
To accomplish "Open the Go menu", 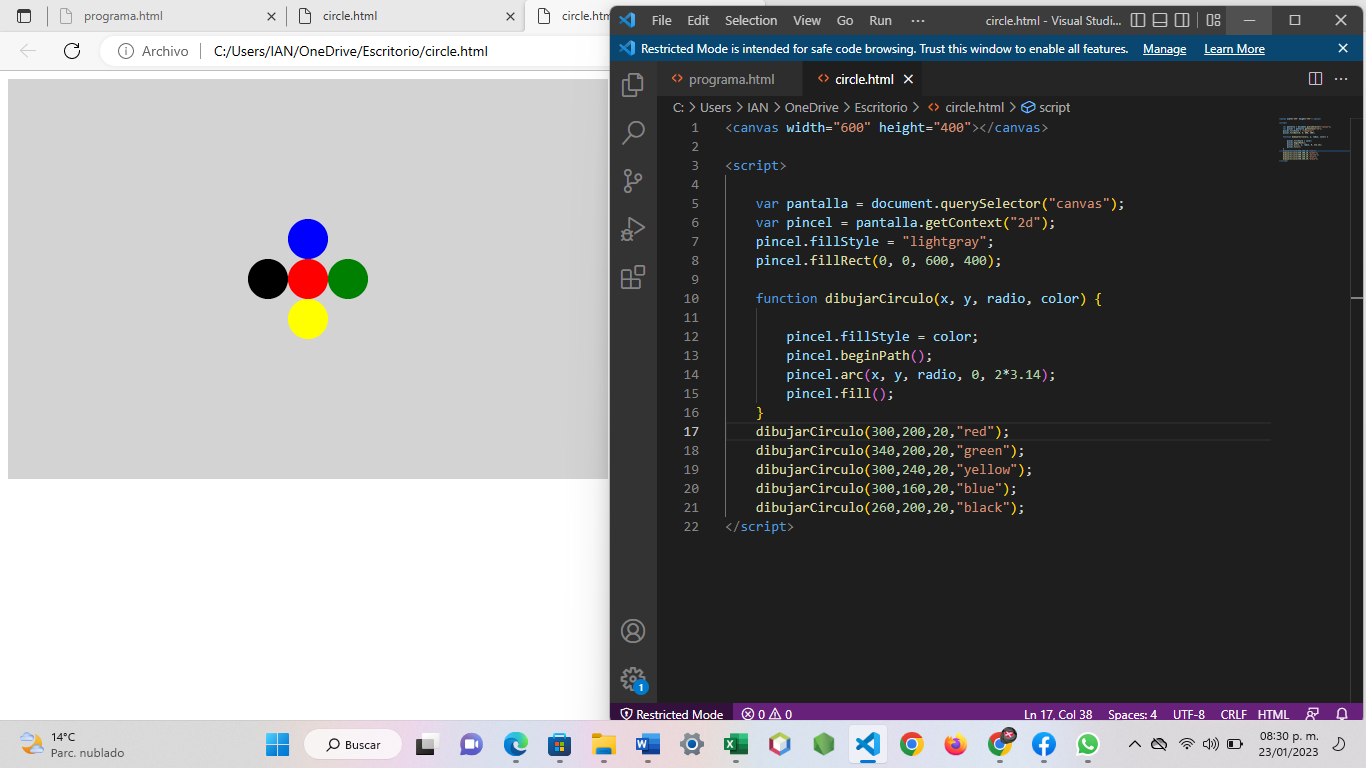I will [845, 20].
